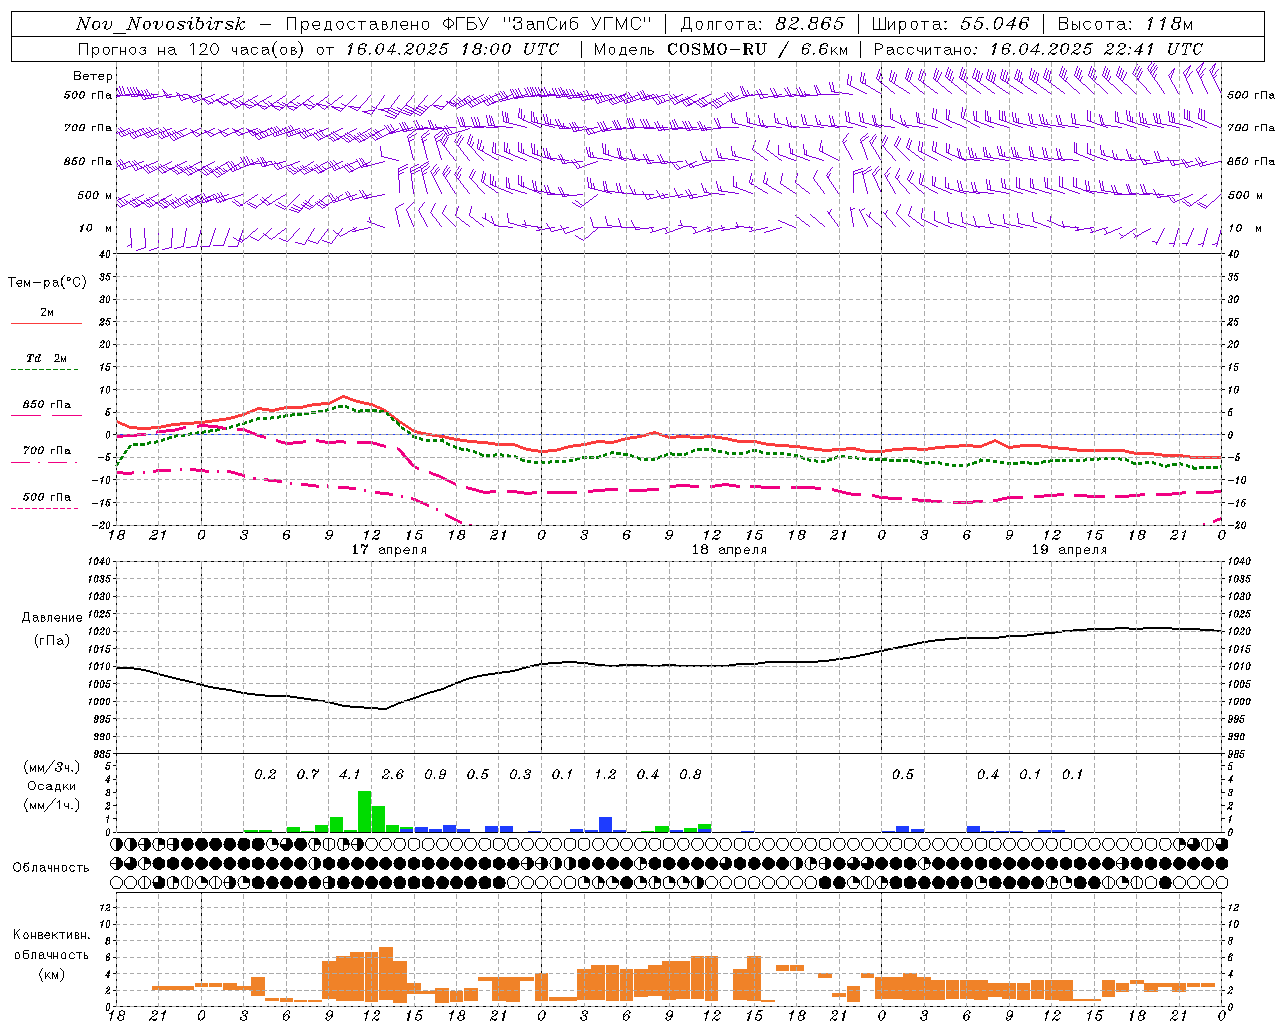Viewport: 1280px width, 1024px height.
Task: Click the 4.1 three-hour precipitation value
Action: point(350,775)
